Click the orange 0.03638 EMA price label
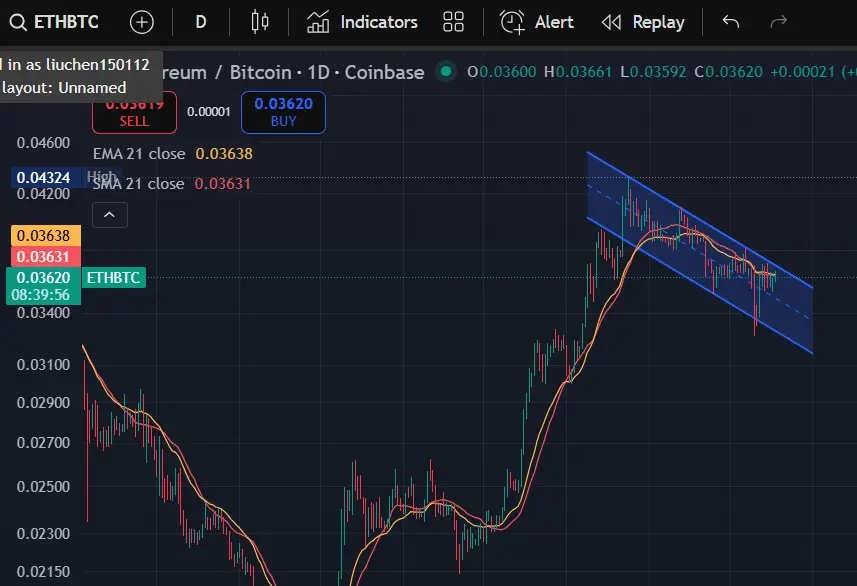The image size is (857, 586). coord(46,236)
